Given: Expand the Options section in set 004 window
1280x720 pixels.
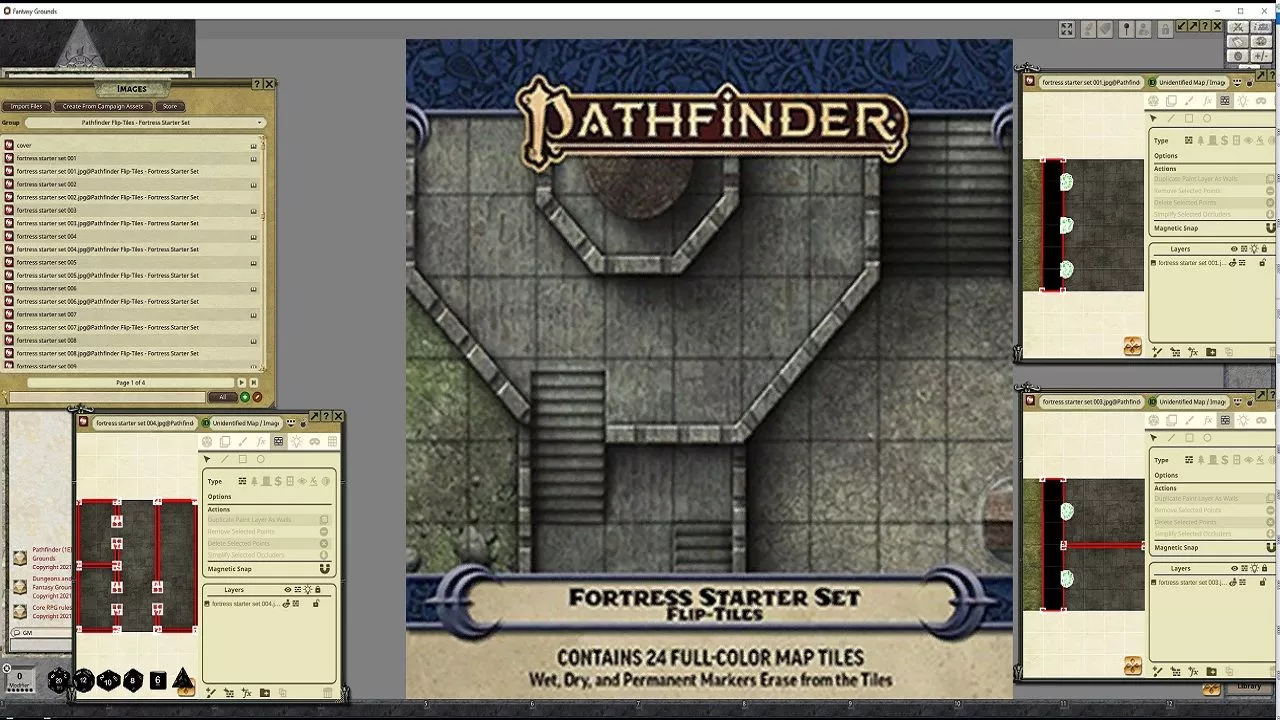Looking at the screenshot, I should point(219,497).
